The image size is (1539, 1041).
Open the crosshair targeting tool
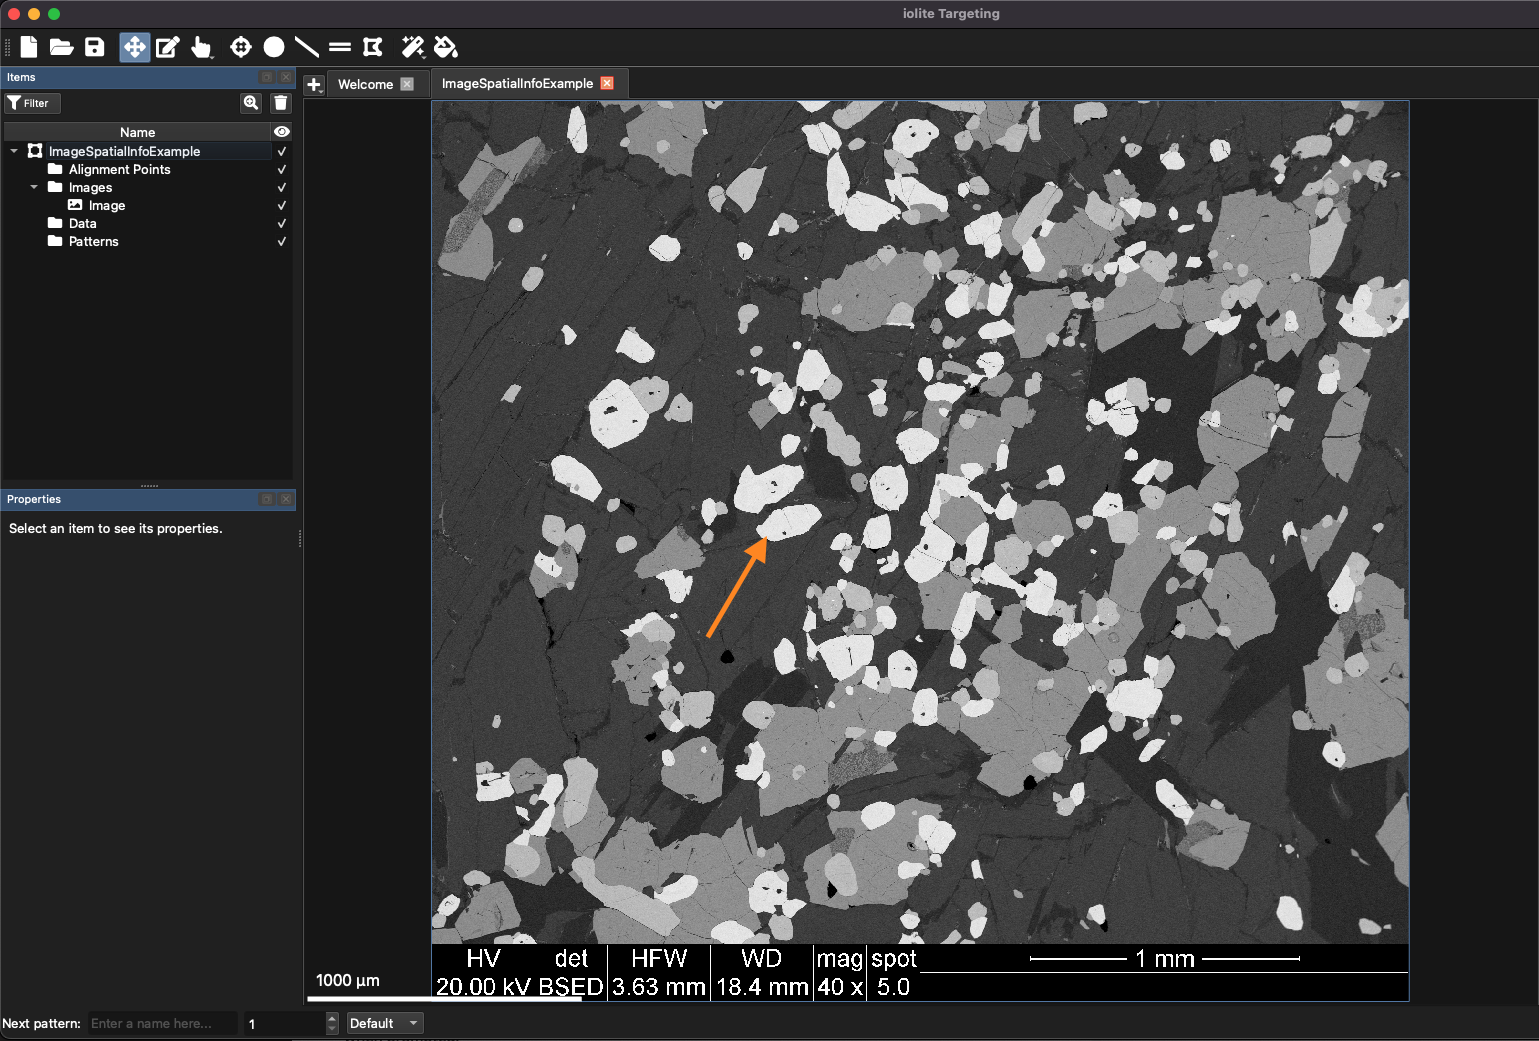tap(240, 47)
